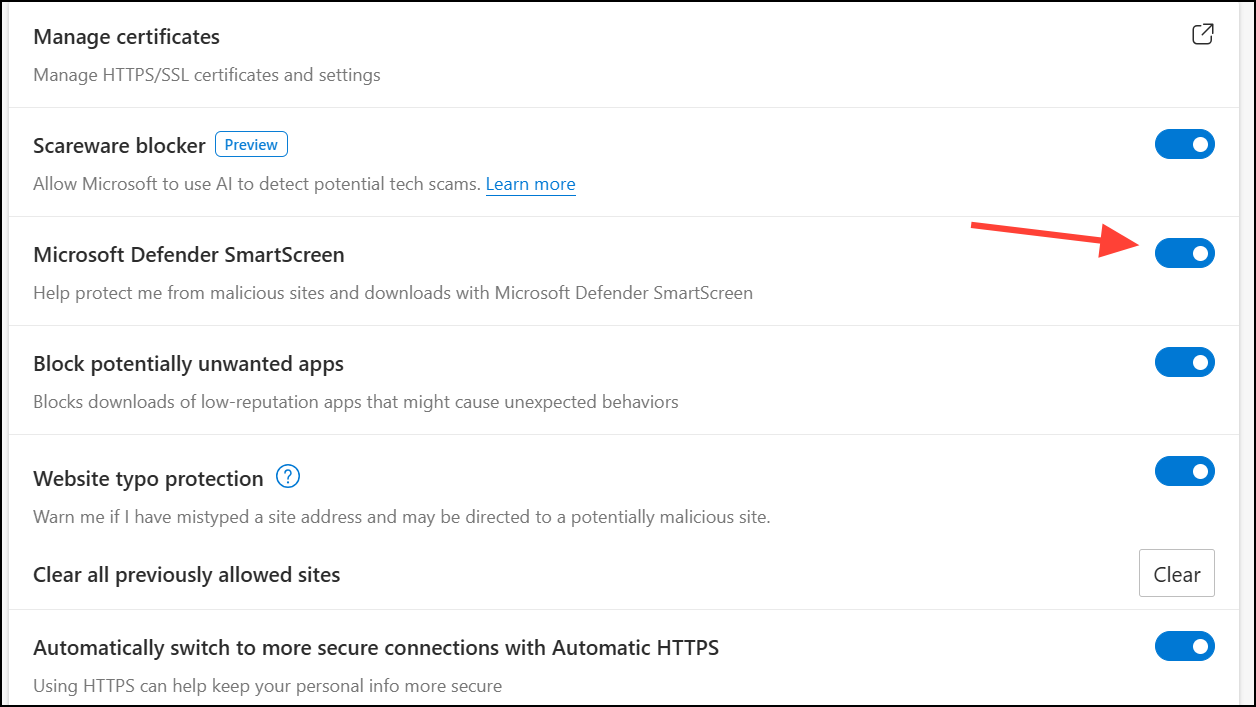Open Manage certificates external link icon
Viewport: 1256px width, 707px height.
1203,35
